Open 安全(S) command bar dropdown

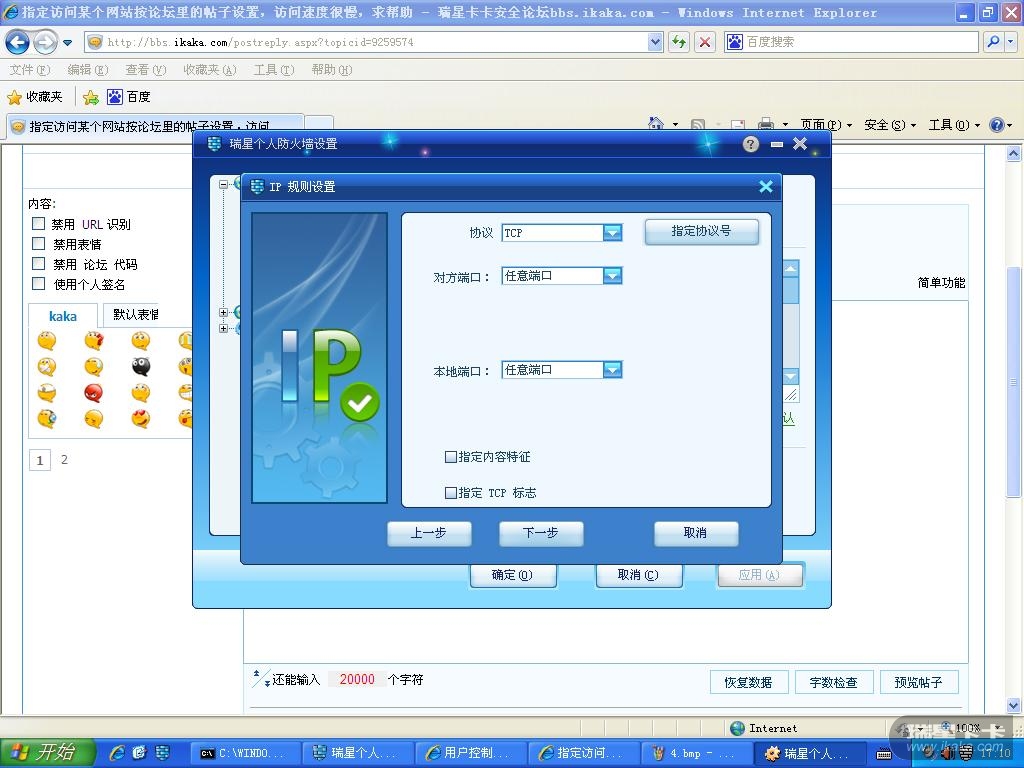coord(890,125)
